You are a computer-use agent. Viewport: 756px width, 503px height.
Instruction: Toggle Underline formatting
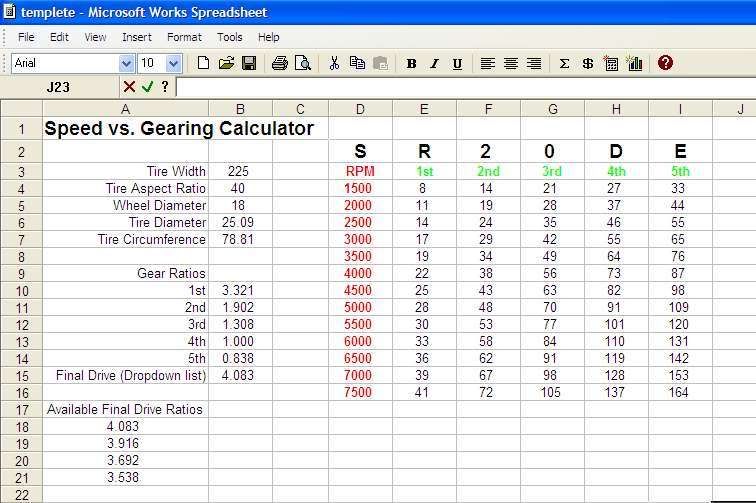click(457, 64)
